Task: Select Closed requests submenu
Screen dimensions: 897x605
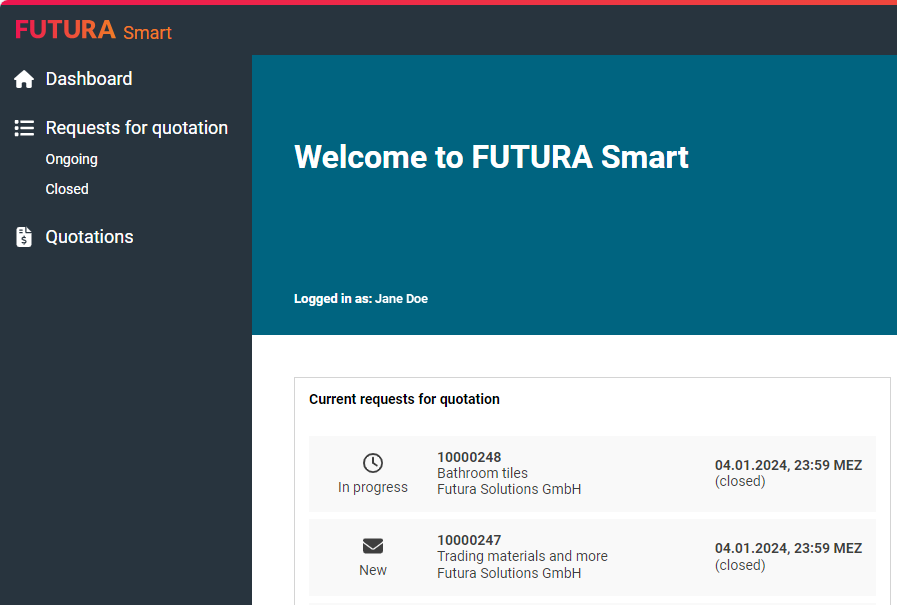Action: pyautogui.click(x=67, y=189)
